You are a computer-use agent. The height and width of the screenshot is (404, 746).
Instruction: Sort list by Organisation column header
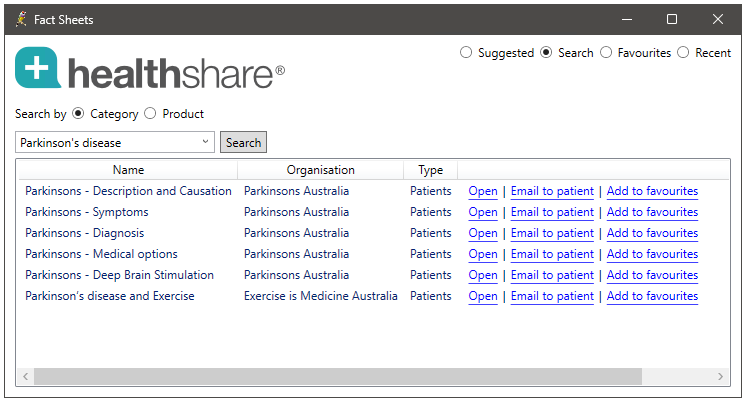321,170
